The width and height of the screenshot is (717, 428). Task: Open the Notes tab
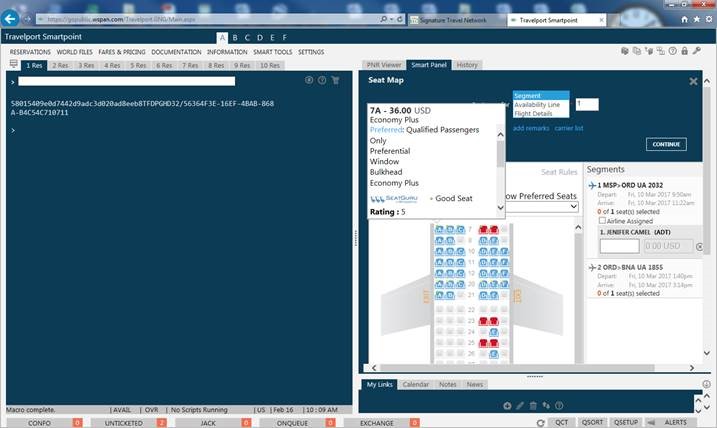coord(448,384)
